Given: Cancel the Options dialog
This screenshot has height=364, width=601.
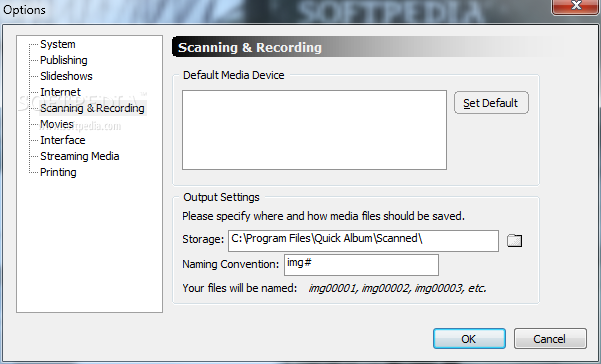Looking at the screenshot, I should pos(550,339).
